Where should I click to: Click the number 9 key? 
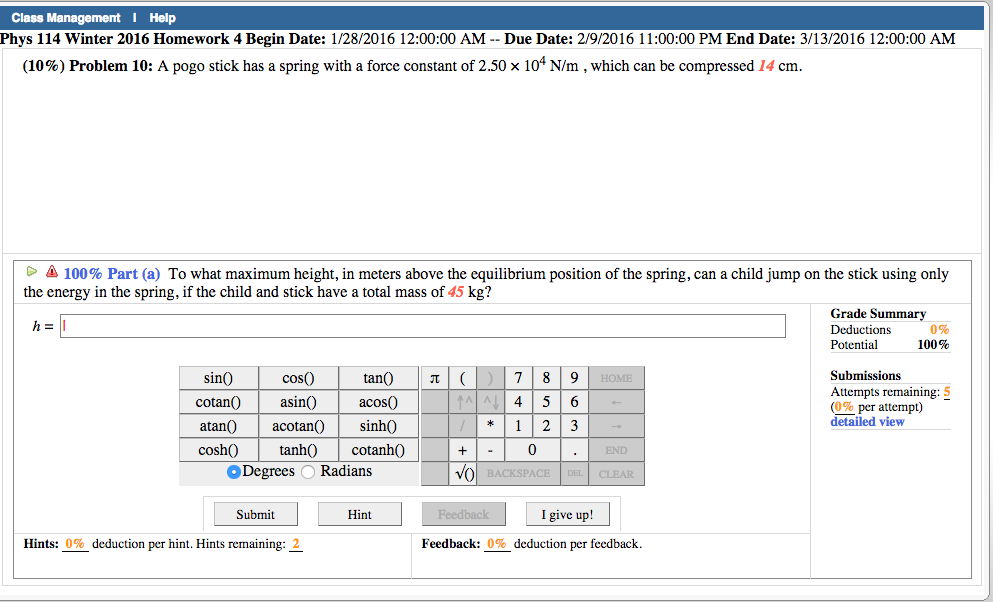[x=574, y=378]
